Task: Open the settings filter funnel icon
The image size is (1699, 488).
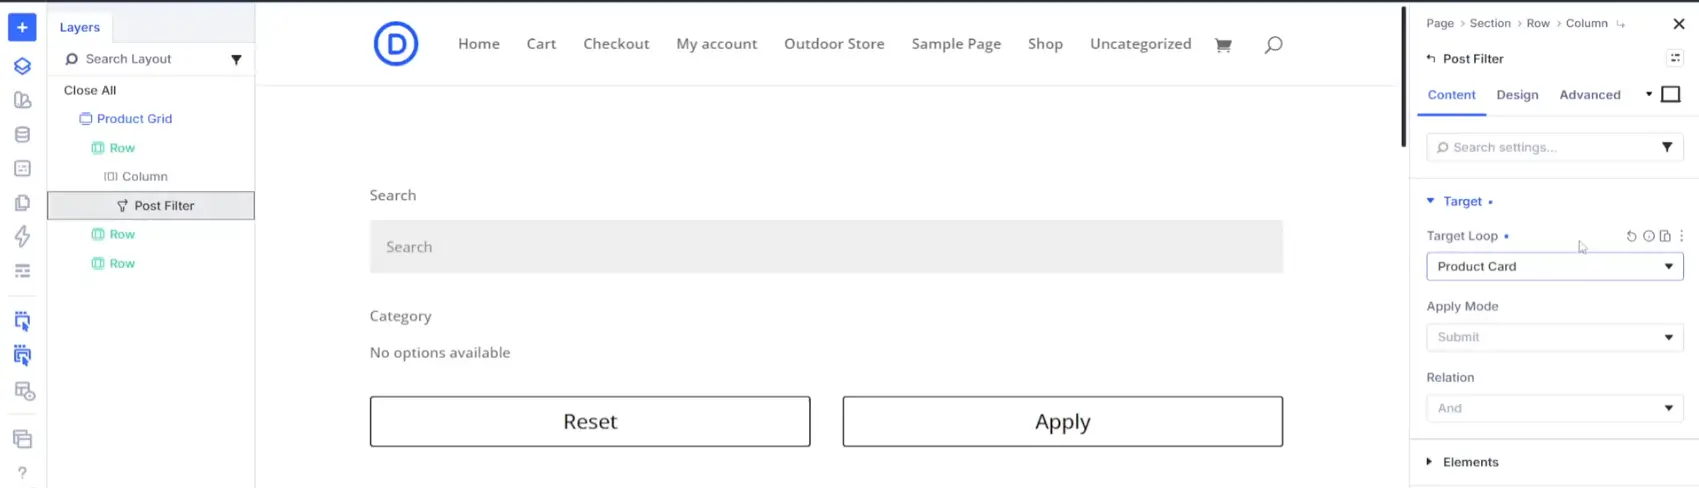Action: point(1667,147)
